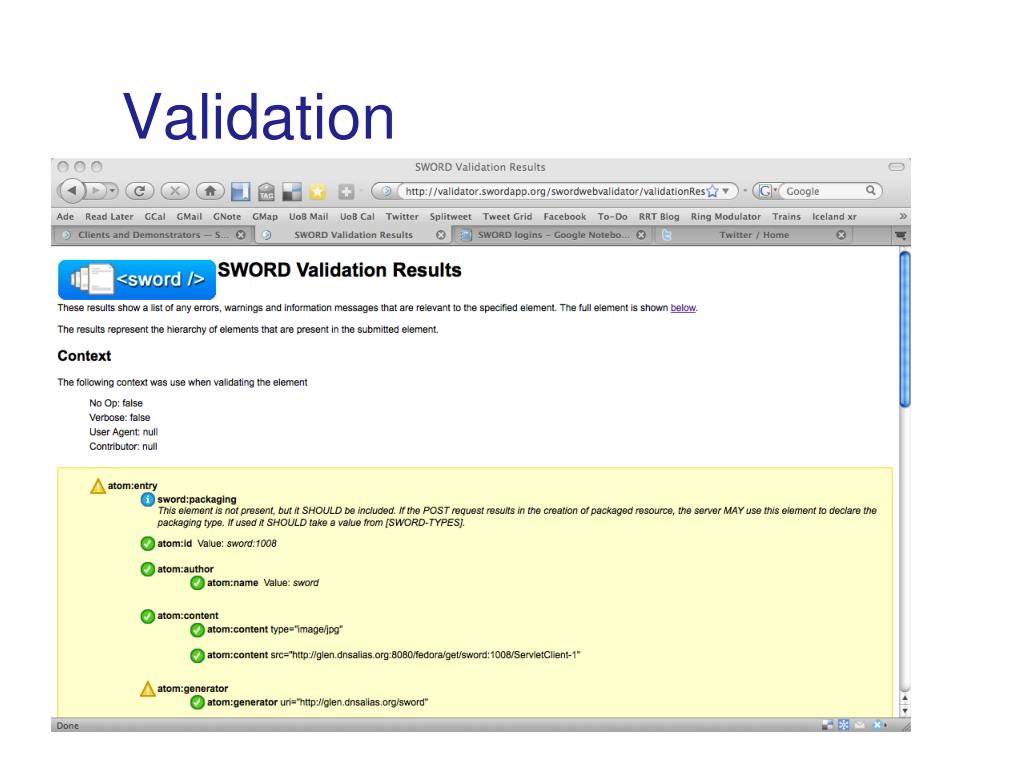This screenshot has width=1024, height=768.
Task: Bookmark this page with the address bar star
Action: pos(712,191)
